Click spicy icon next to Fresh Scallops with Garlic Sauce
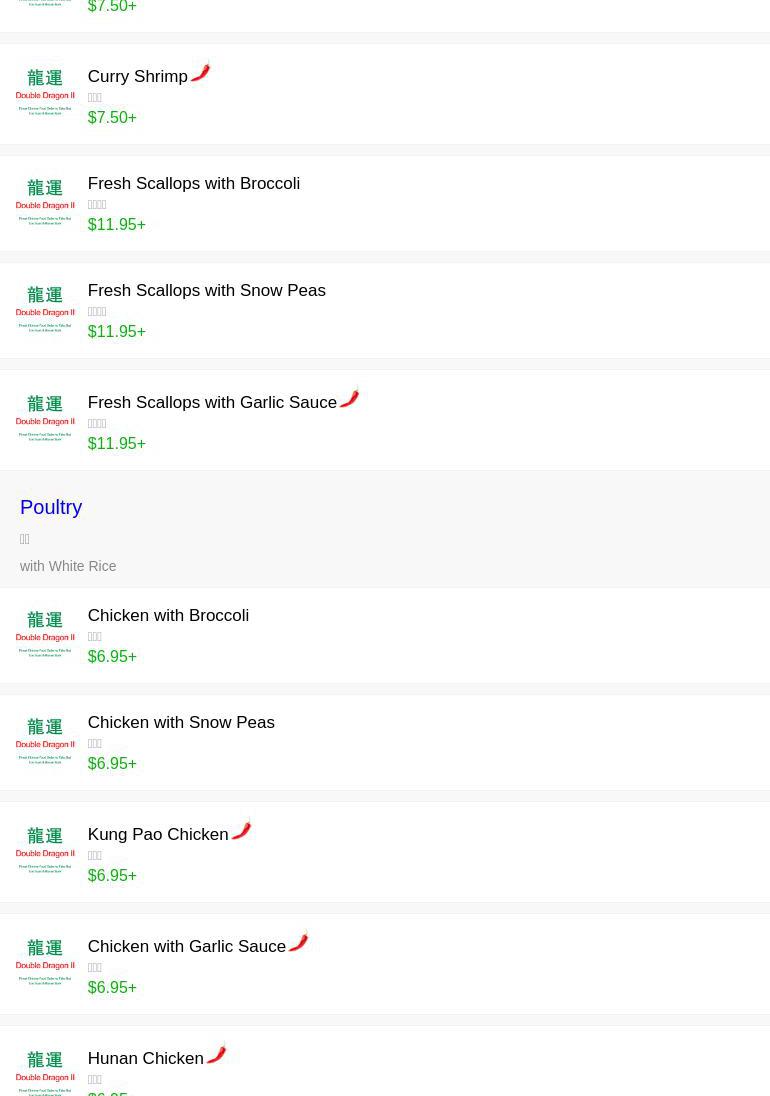 coord(349,398)
